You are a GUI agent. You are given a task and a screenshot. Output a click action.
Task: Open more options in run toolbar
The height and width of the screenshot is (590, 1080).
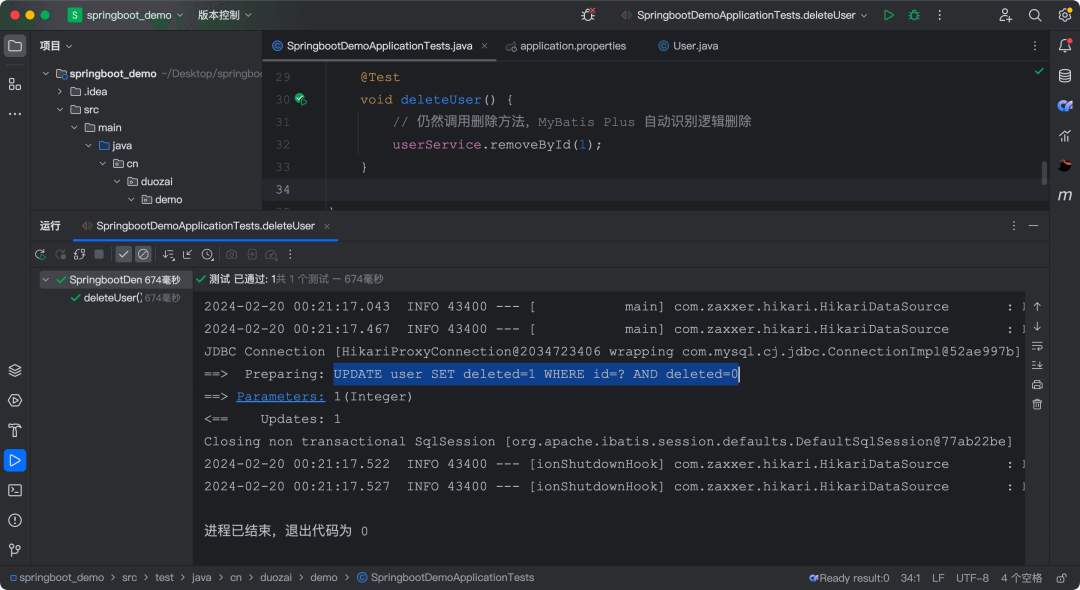coord(290,255)
